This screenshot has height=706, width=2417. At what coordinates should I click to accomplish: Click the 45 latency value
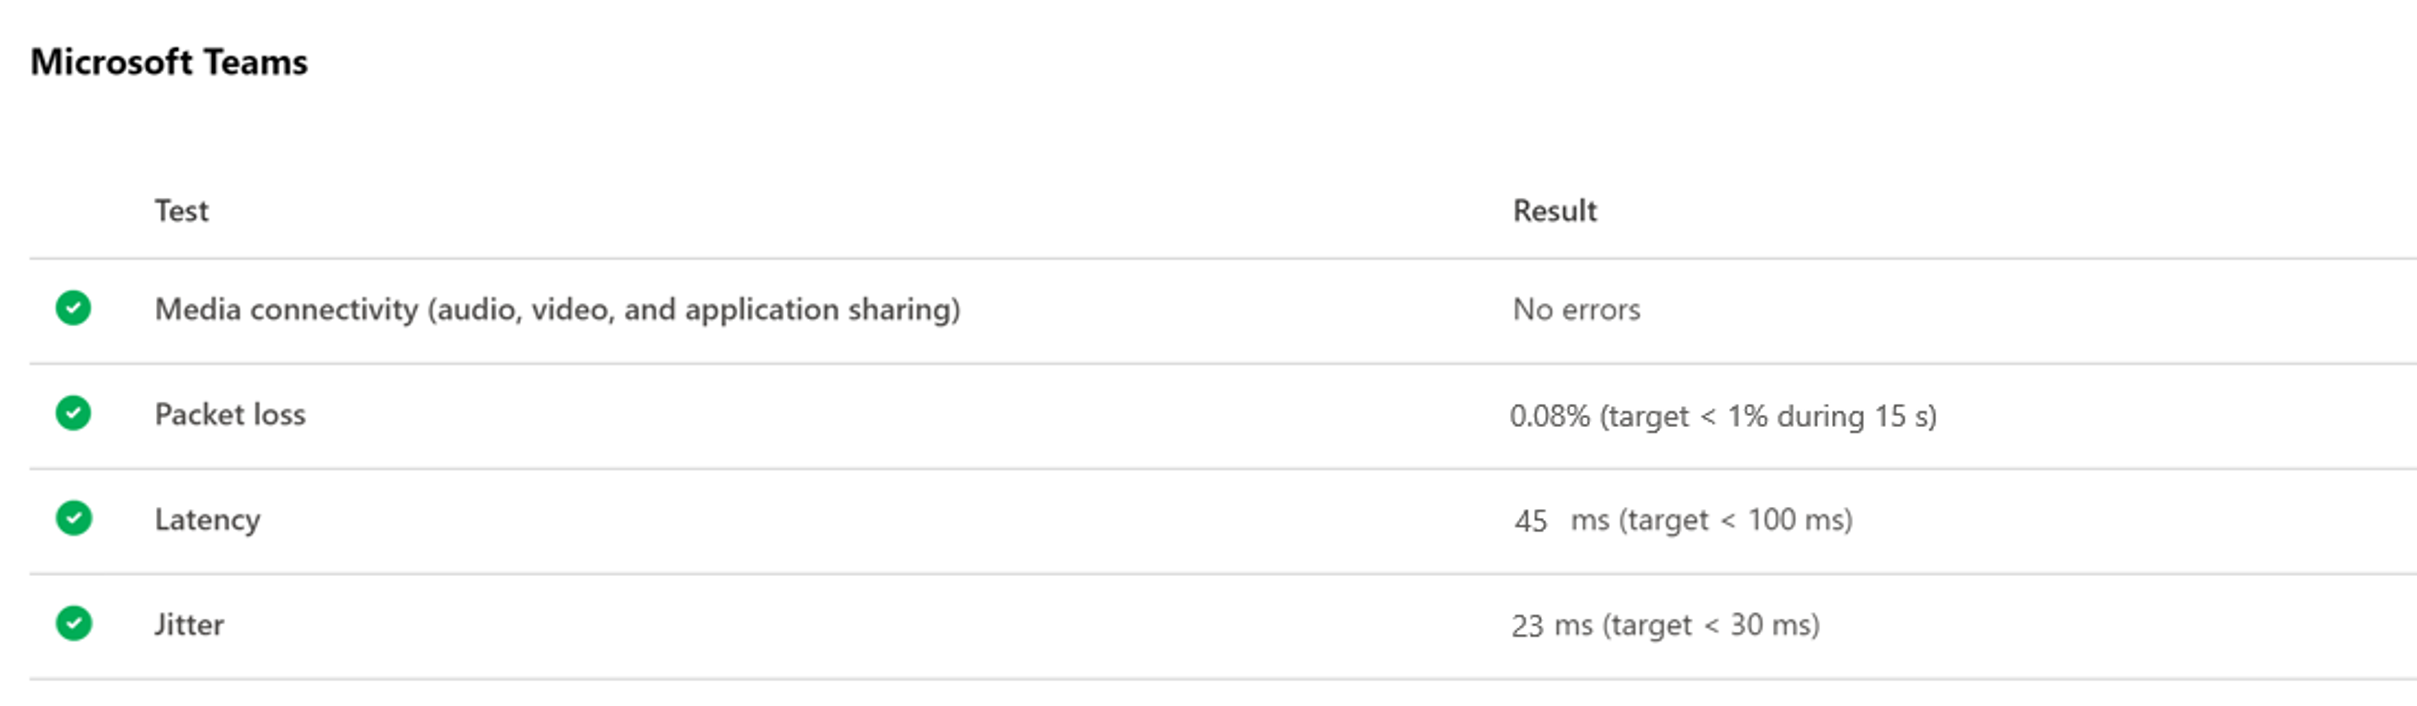point(1530,520)
